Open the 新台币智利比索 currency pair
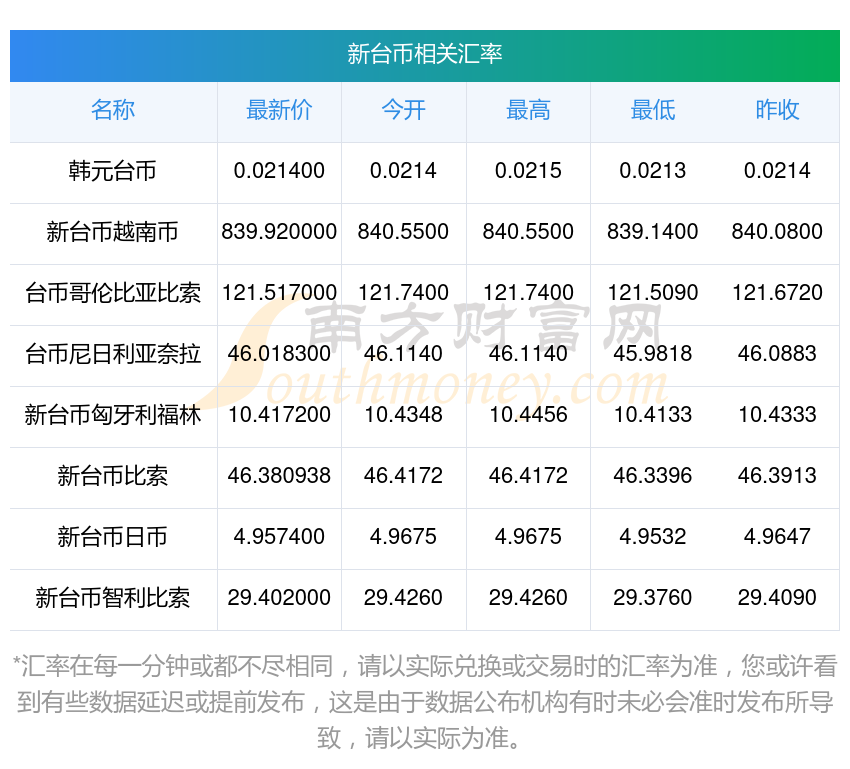 click(x=113, y=598)
